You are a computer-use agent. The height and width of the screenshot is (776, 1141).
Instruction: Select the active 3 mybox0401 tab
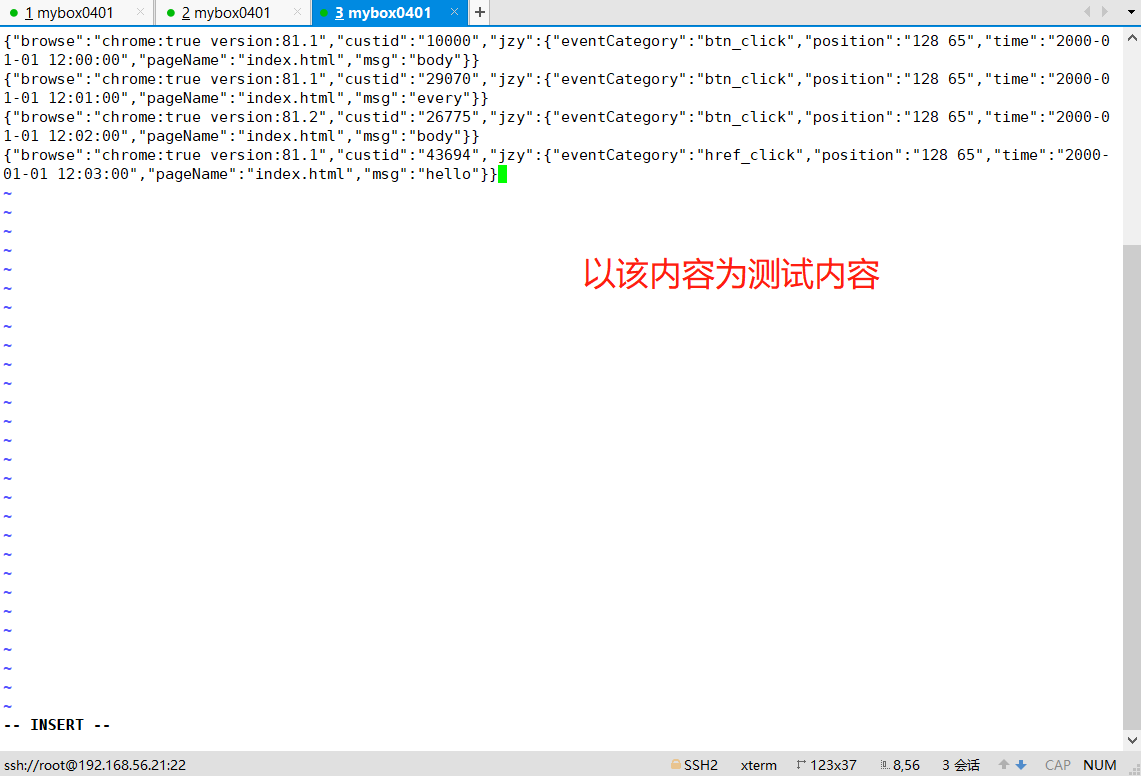point(389,12)
